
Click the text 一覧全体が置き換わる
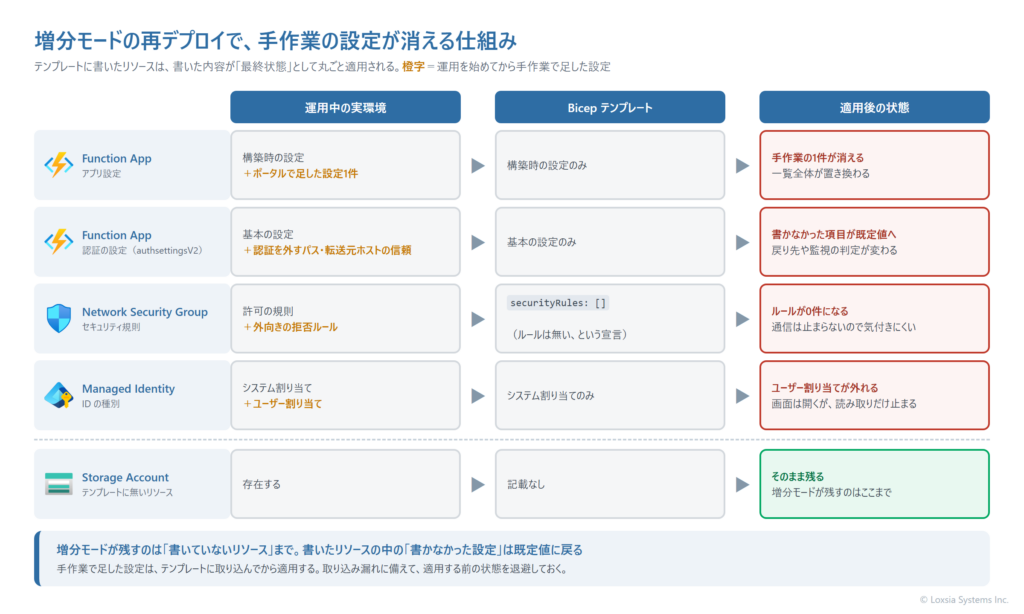pyautogui.click(x=820, y=174)
